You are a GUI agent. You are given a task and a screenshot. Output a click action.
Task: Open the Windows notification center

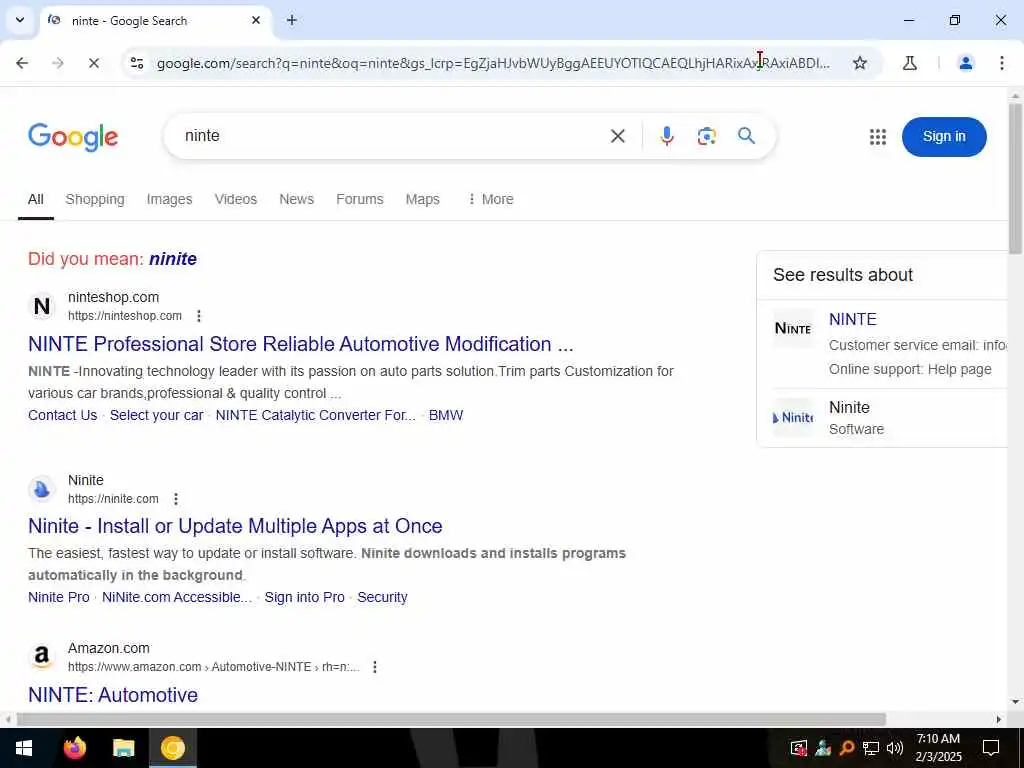(991, 748)
